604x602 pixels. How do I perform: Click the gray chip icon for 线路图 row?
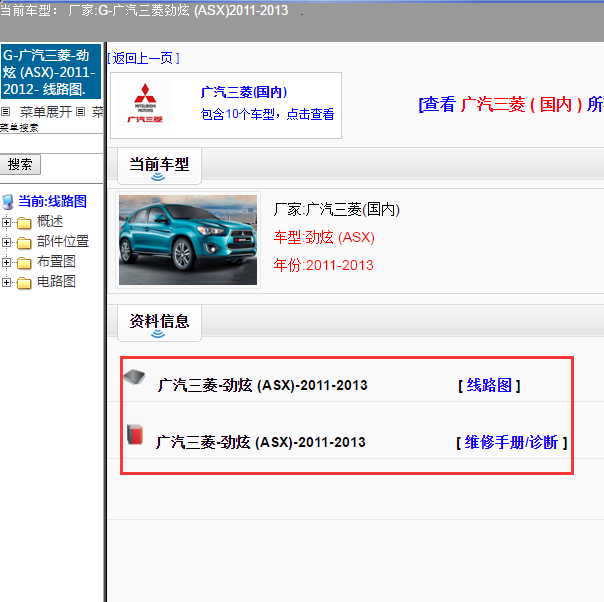[134, 377]
